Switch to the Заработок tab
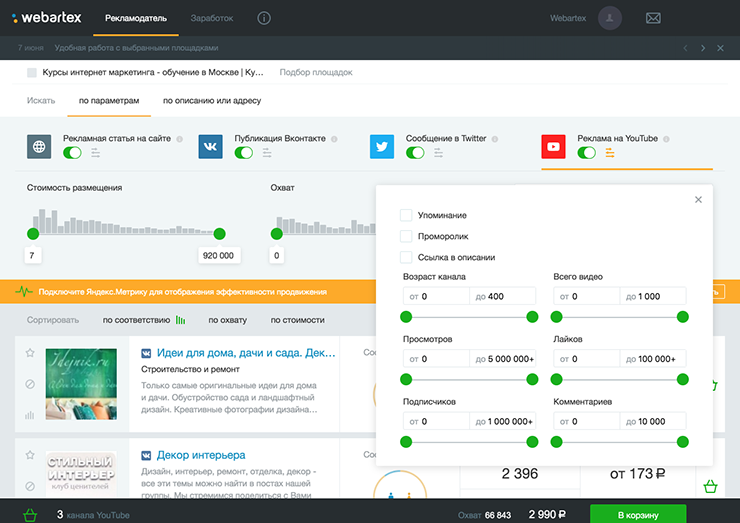This screenshot has width=740, height=523. 212,18
